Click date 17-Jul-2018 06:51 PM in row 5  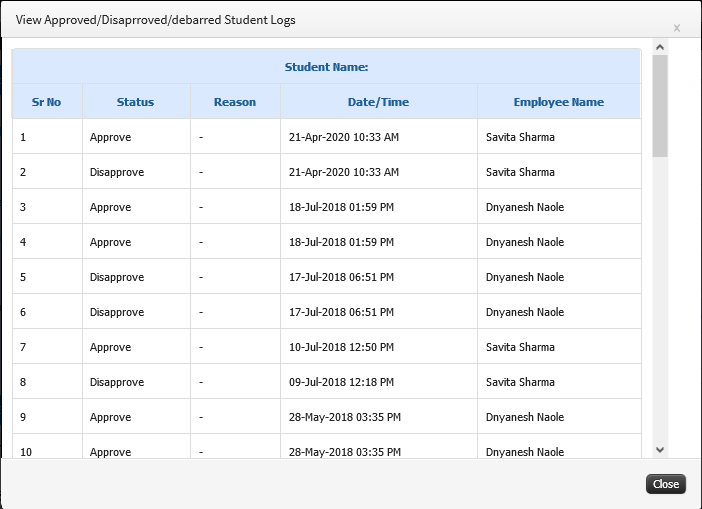[x=341, y=277]
